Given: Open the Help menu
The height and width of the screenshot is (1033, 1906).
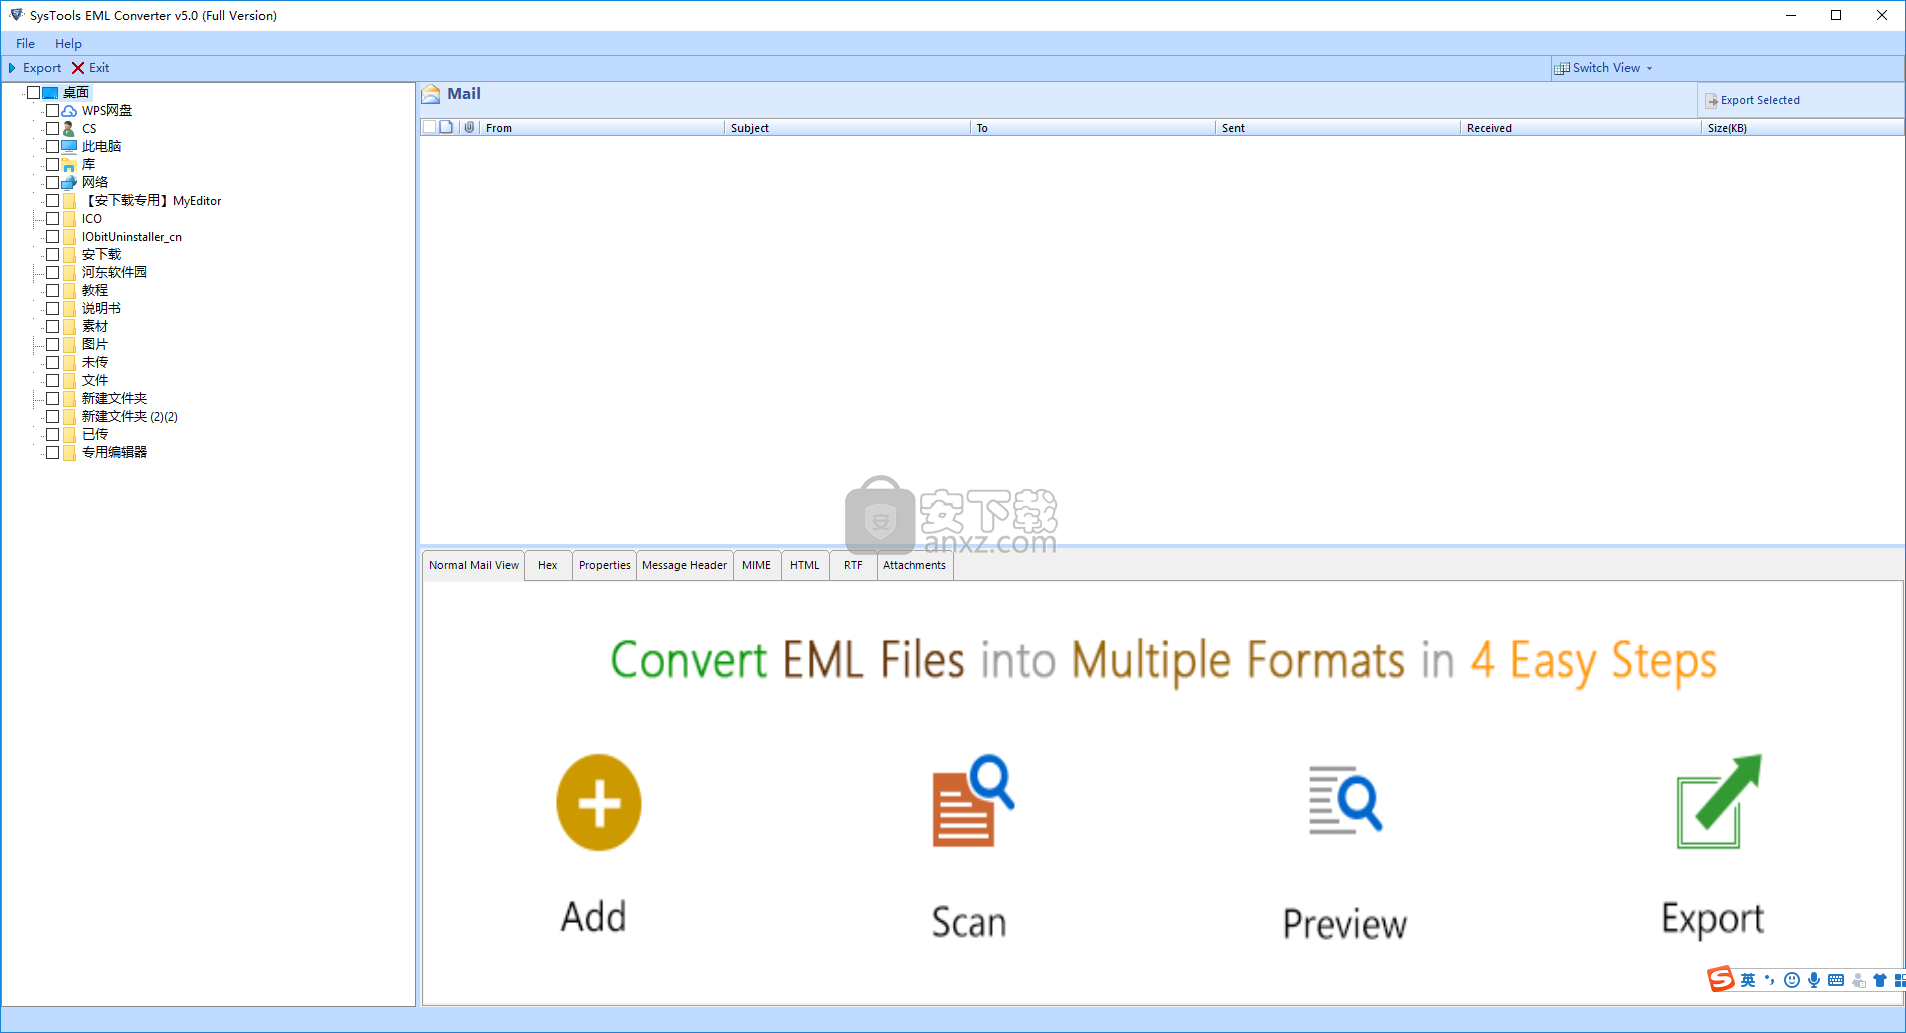Looking at the screenshot, I should click(68, 44).
